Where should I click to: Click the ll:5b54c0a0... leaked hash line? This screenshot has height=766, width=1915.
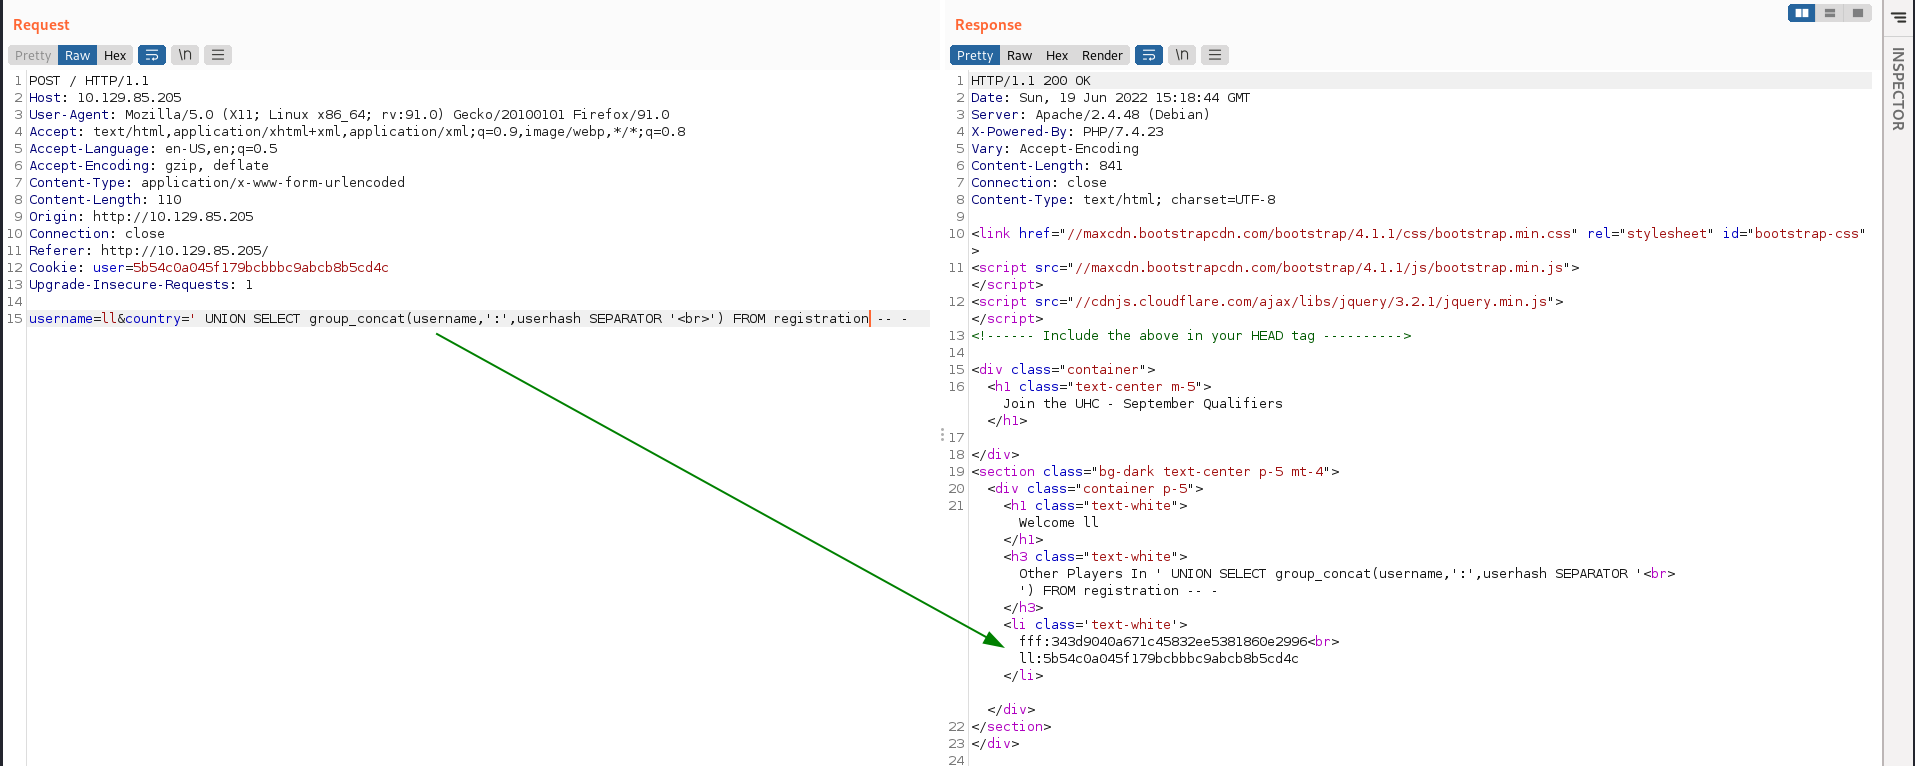[x=1159, y=659]
